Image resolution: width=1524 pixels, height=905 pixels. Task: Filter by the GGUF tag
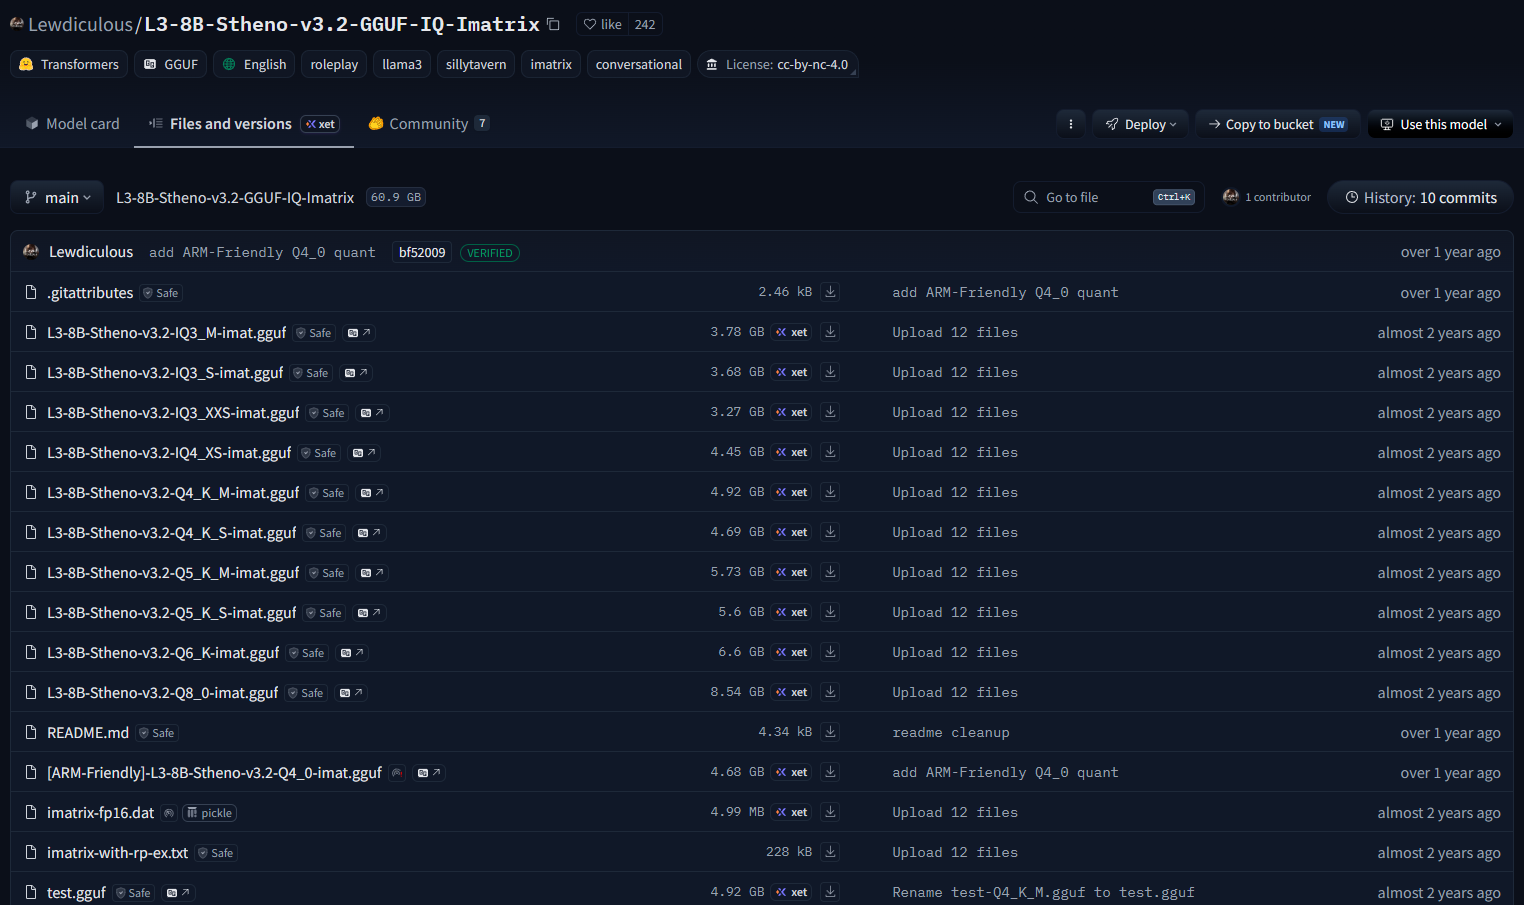171,64
